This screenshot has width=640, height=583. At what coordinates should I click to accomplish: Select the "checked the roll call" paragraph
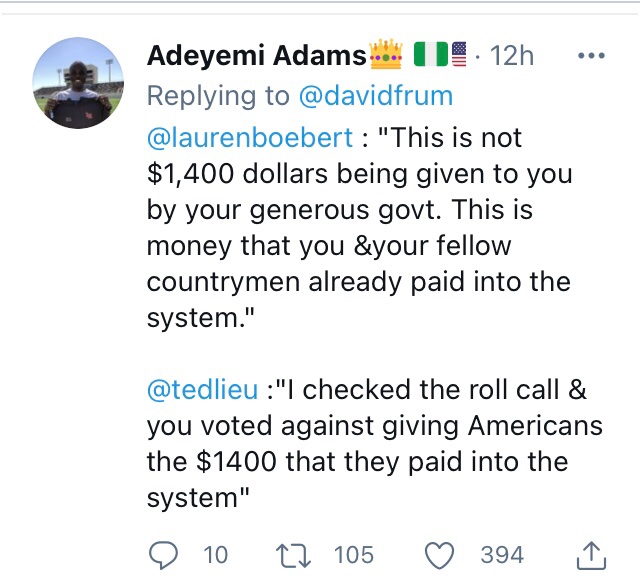coord(374,444)
